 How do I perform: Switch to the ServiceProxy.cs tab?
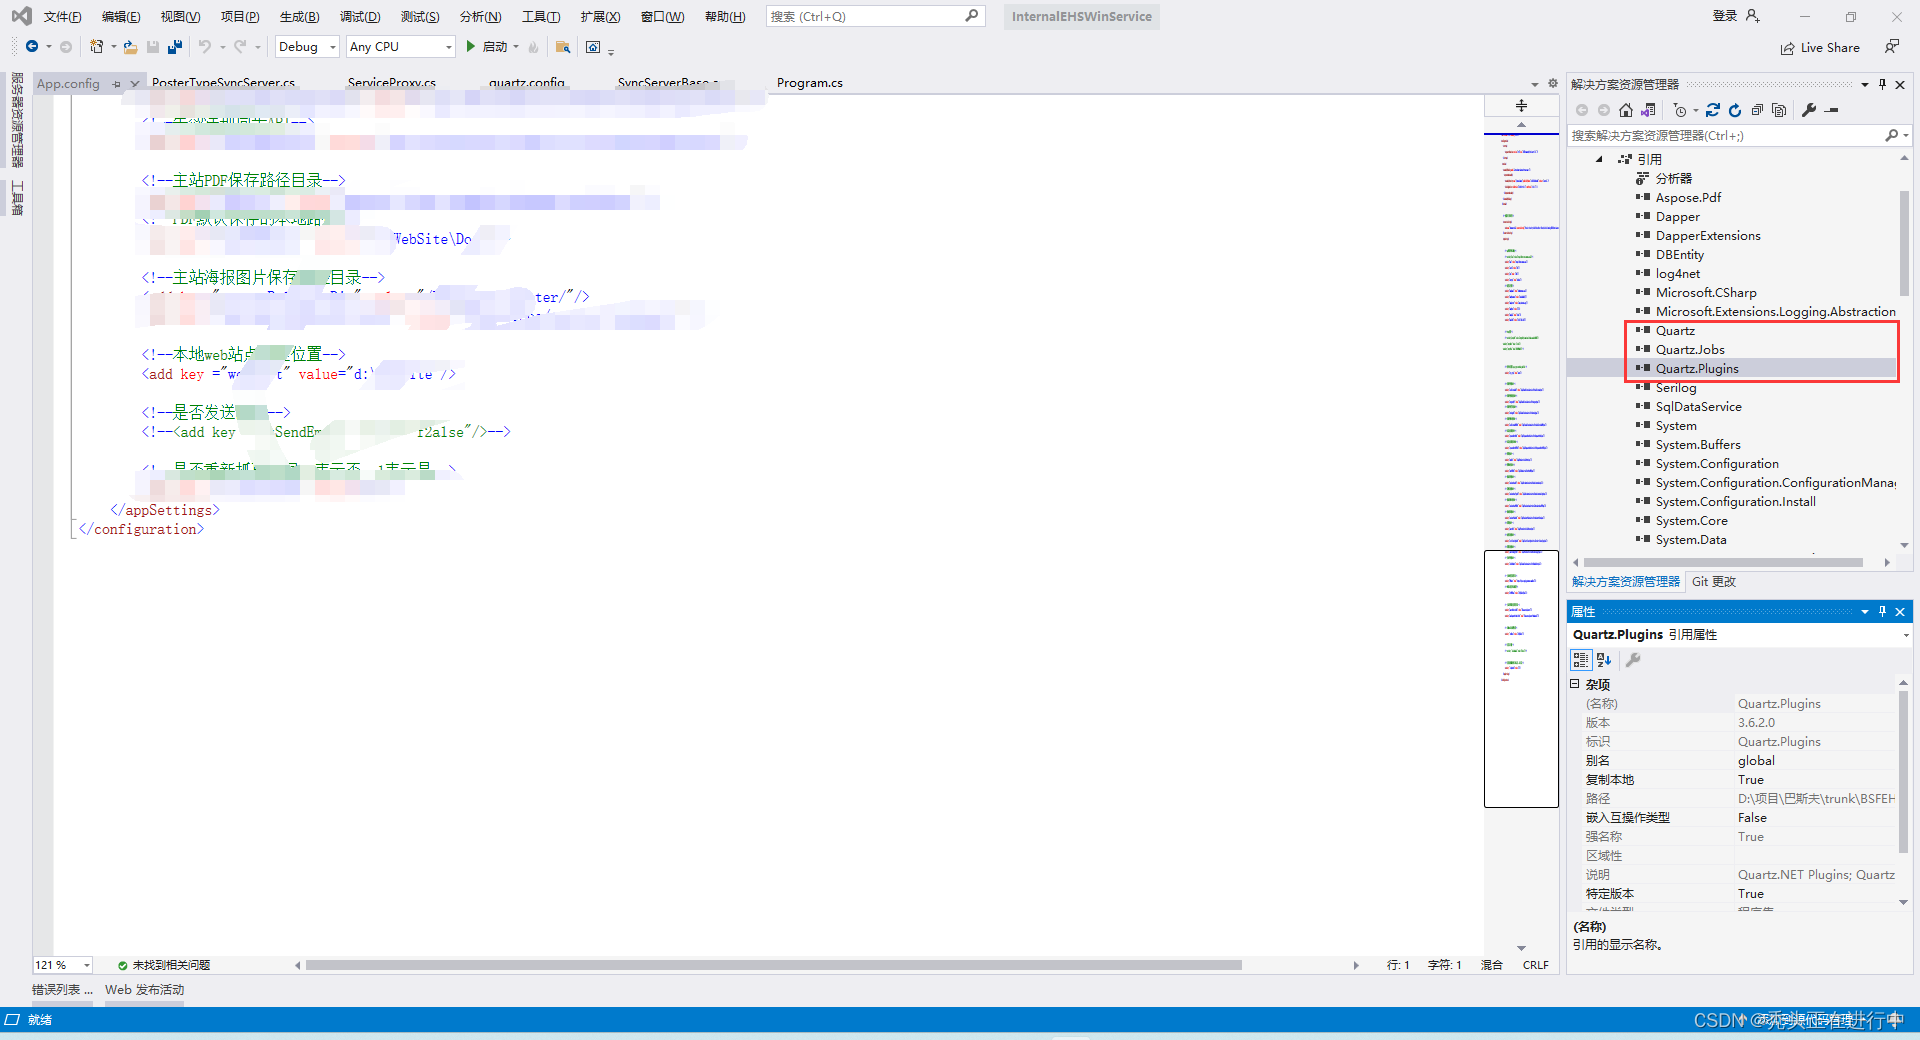point(392,83)
